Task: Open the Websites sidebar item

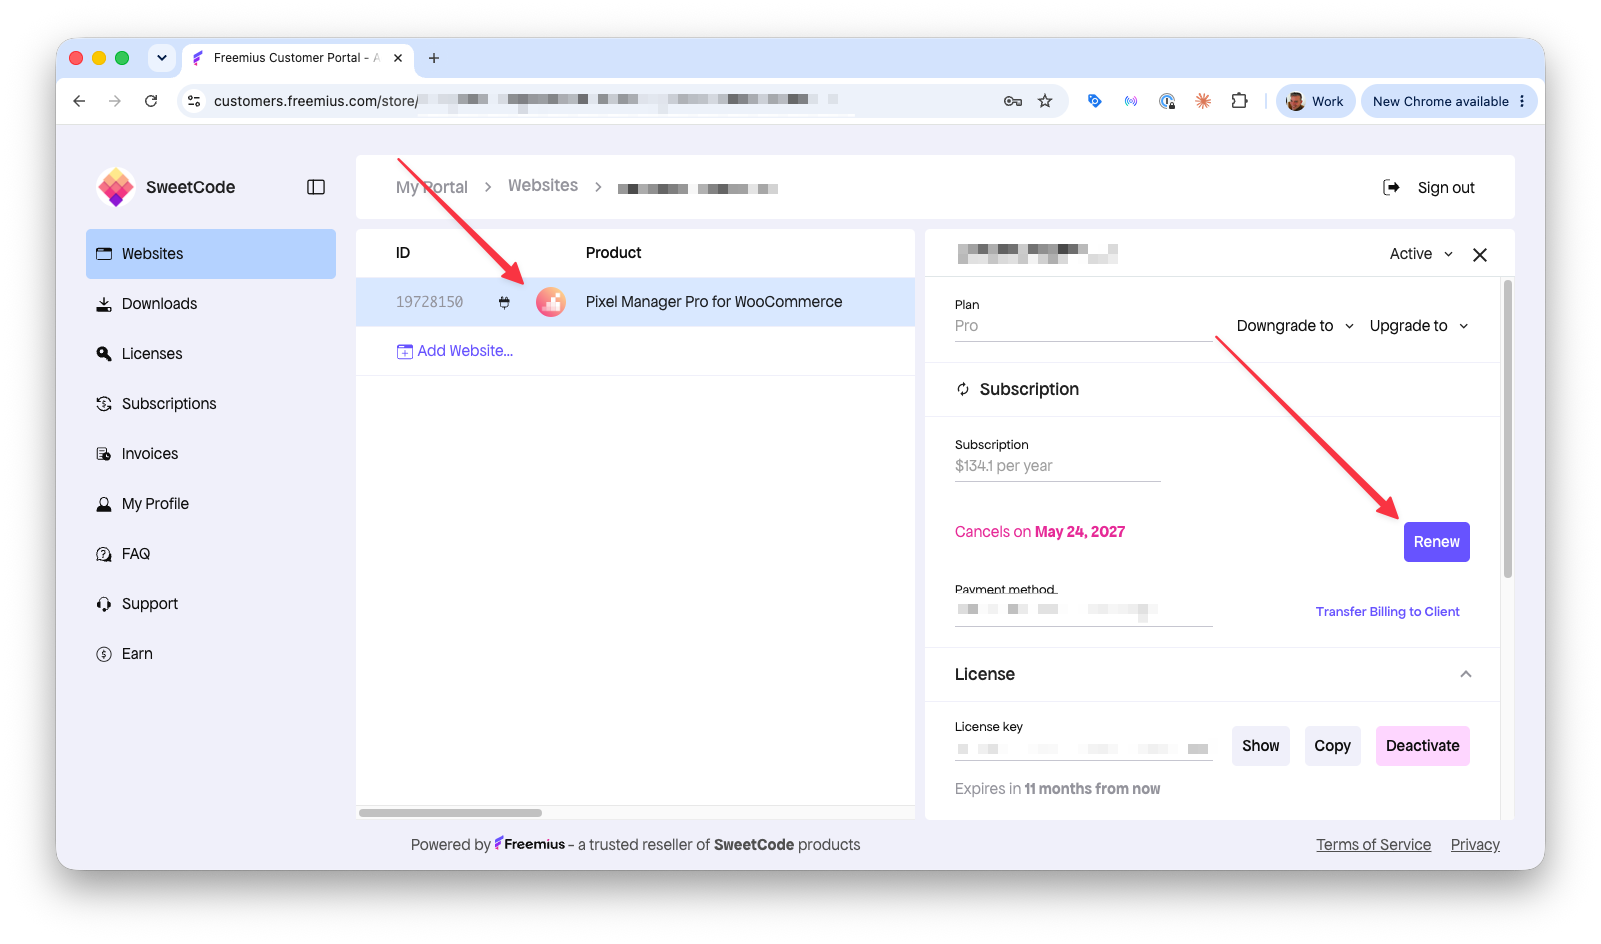Action: pos(211,254)
